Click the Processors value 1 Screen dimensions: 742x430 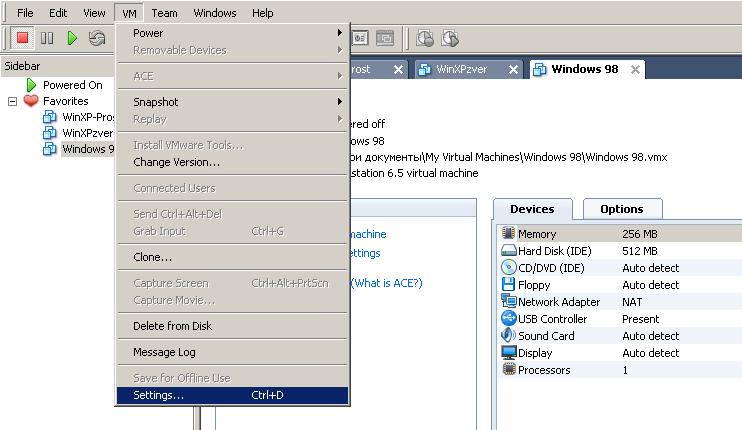point(625,370)
